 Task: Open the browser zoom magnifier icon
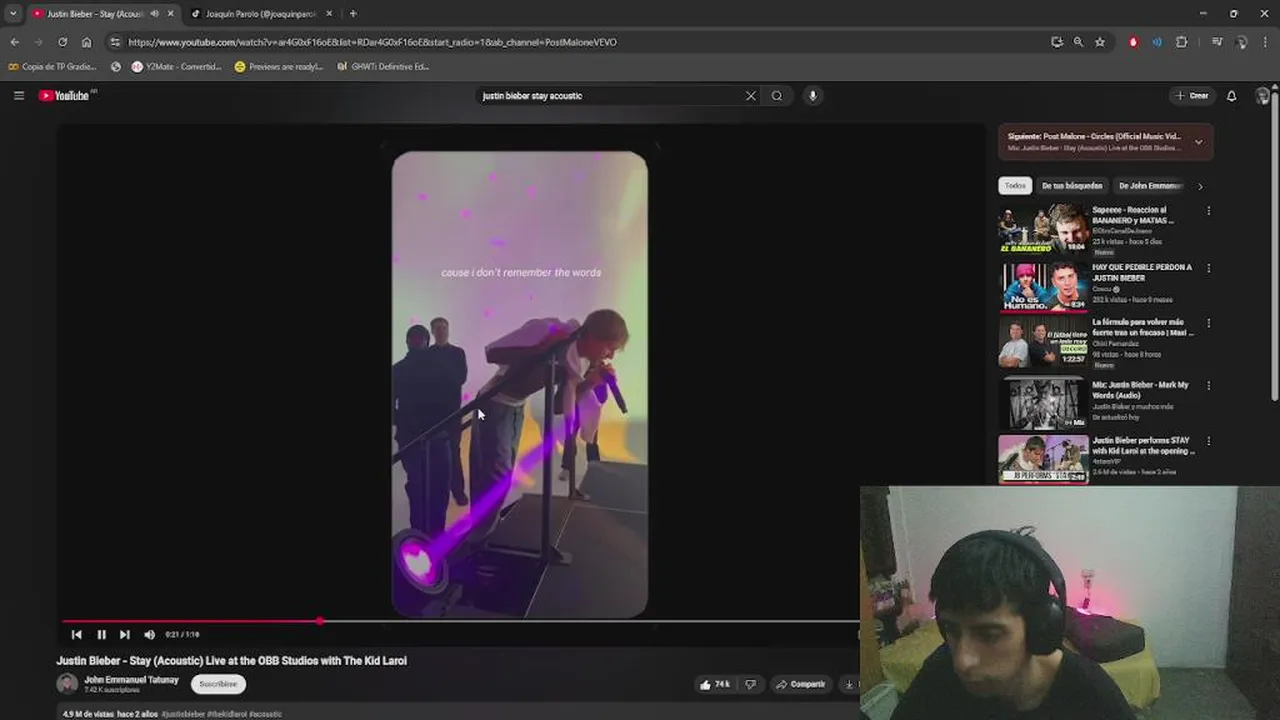coord(1078,42)
